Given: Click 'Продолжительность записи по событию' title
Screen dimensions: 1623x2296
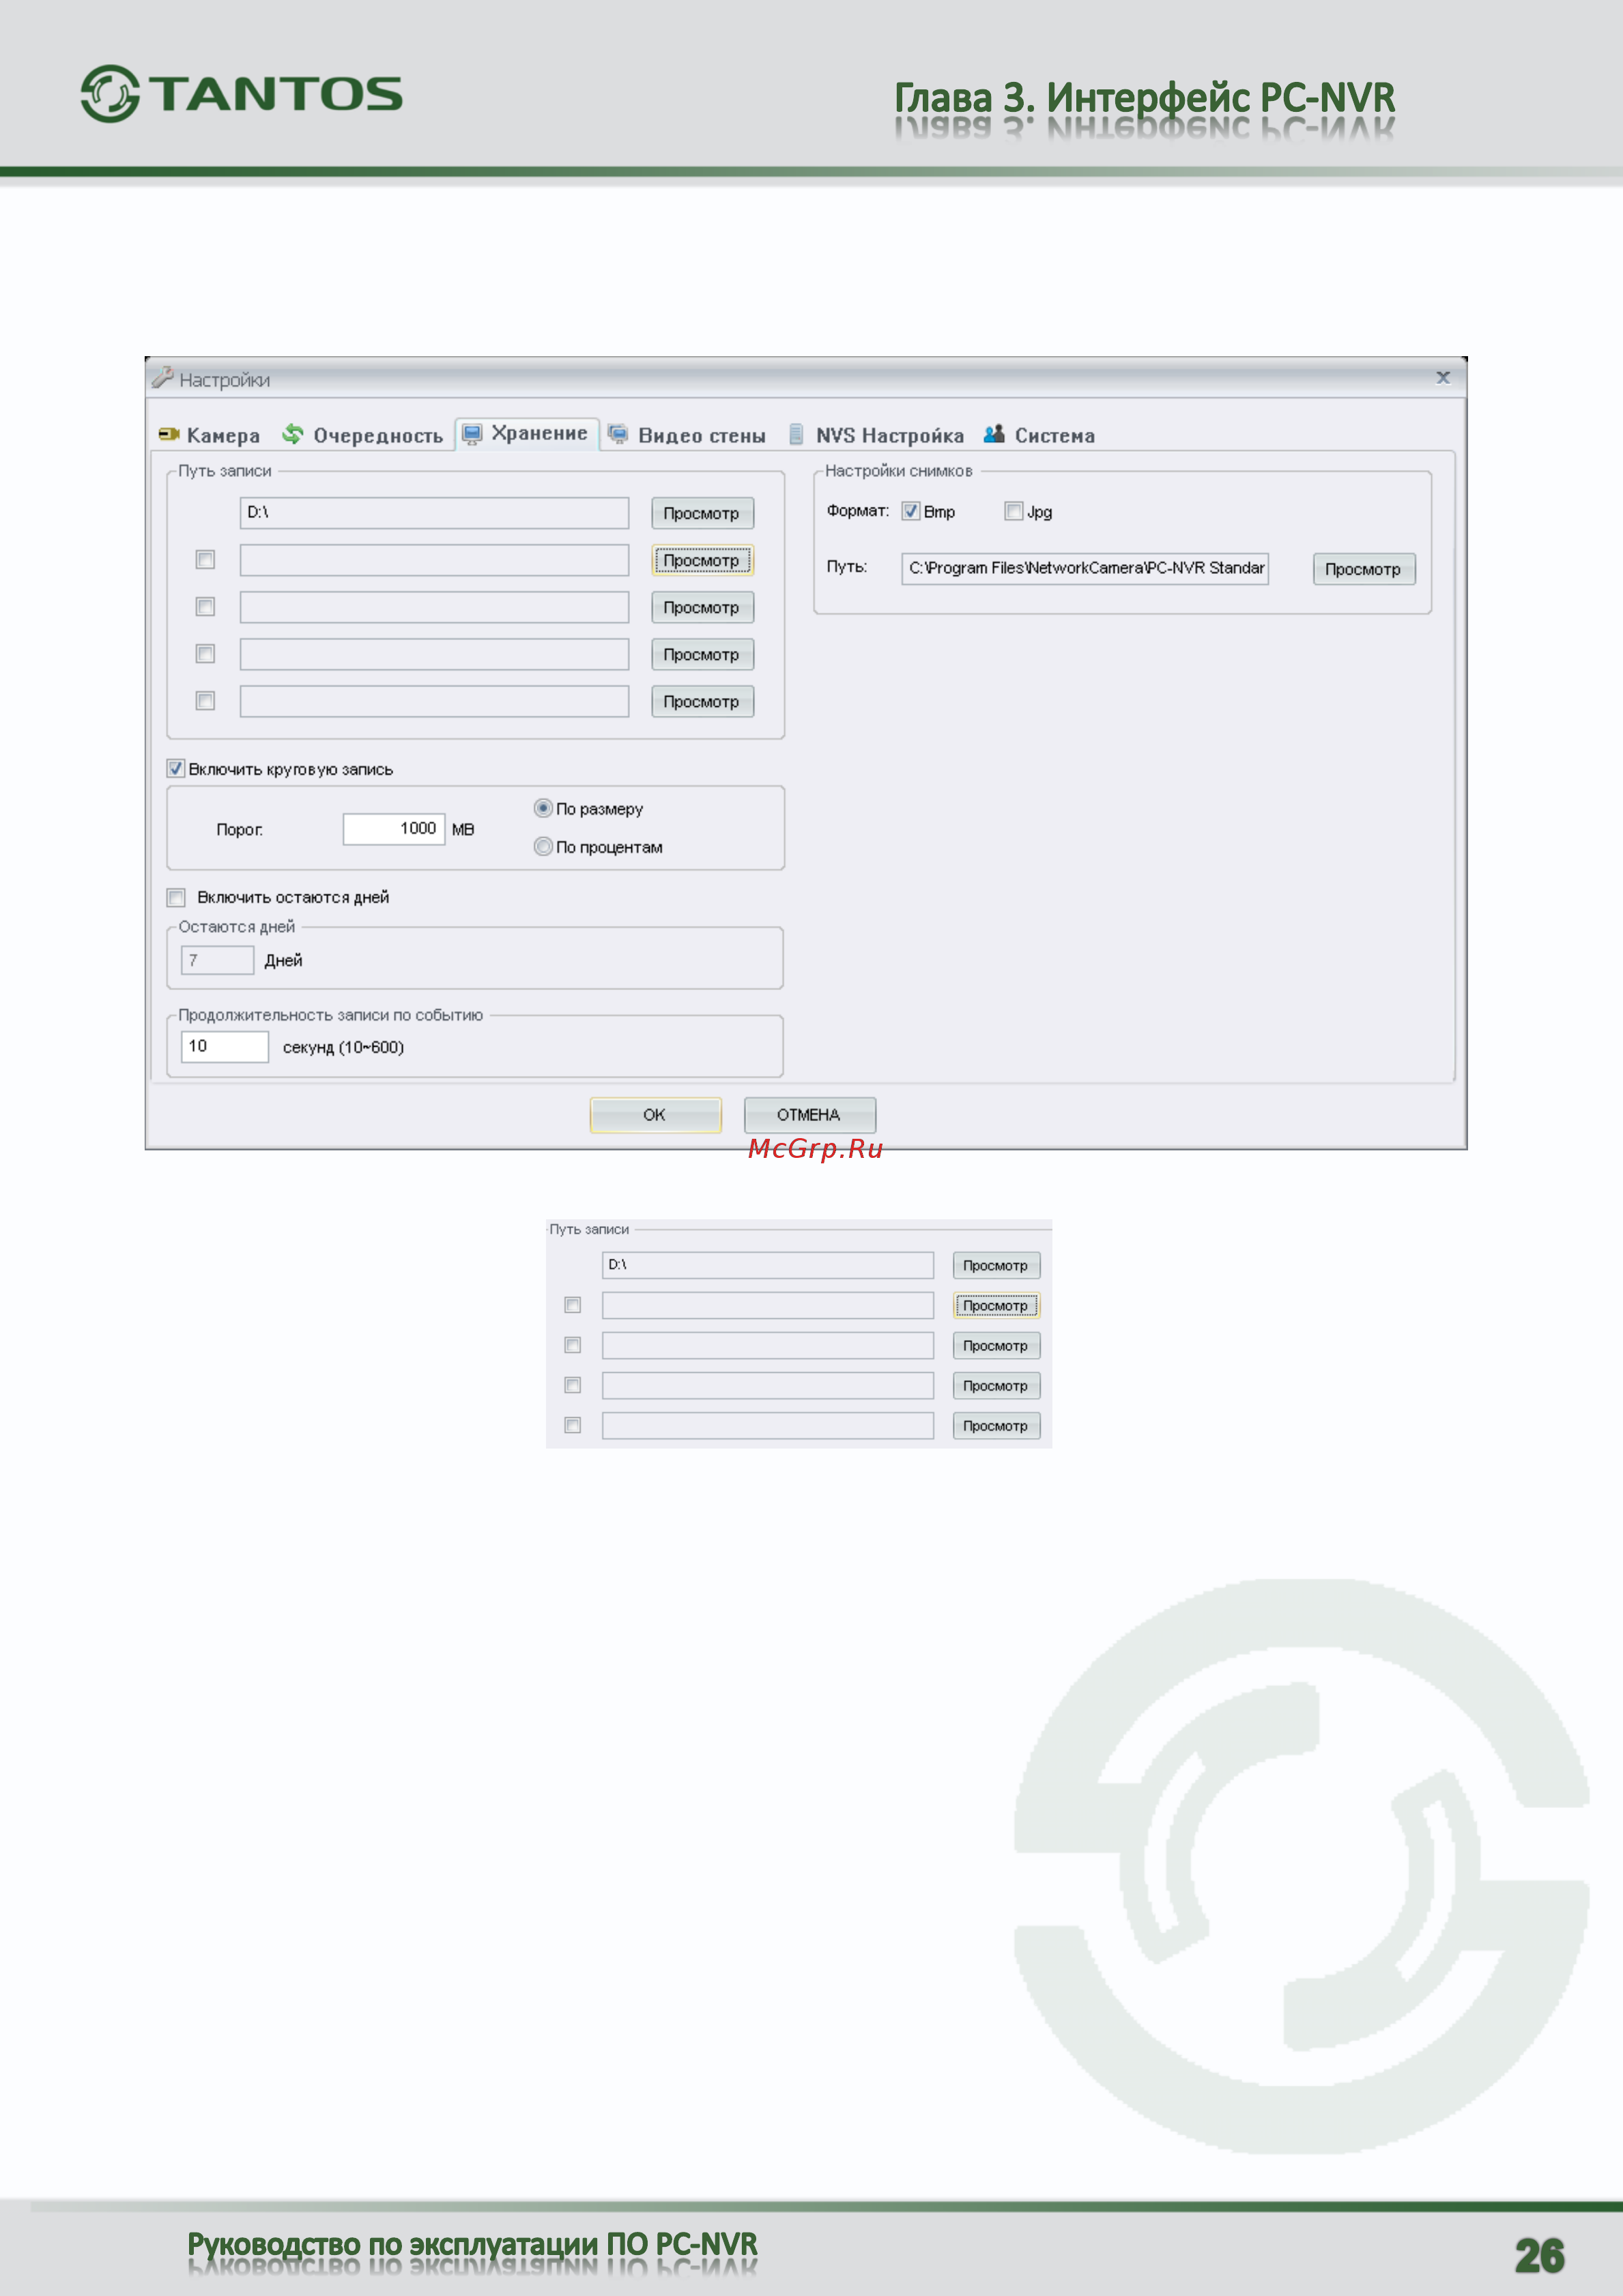Looking at the screenshot, I should click(x=331, y=1015).
